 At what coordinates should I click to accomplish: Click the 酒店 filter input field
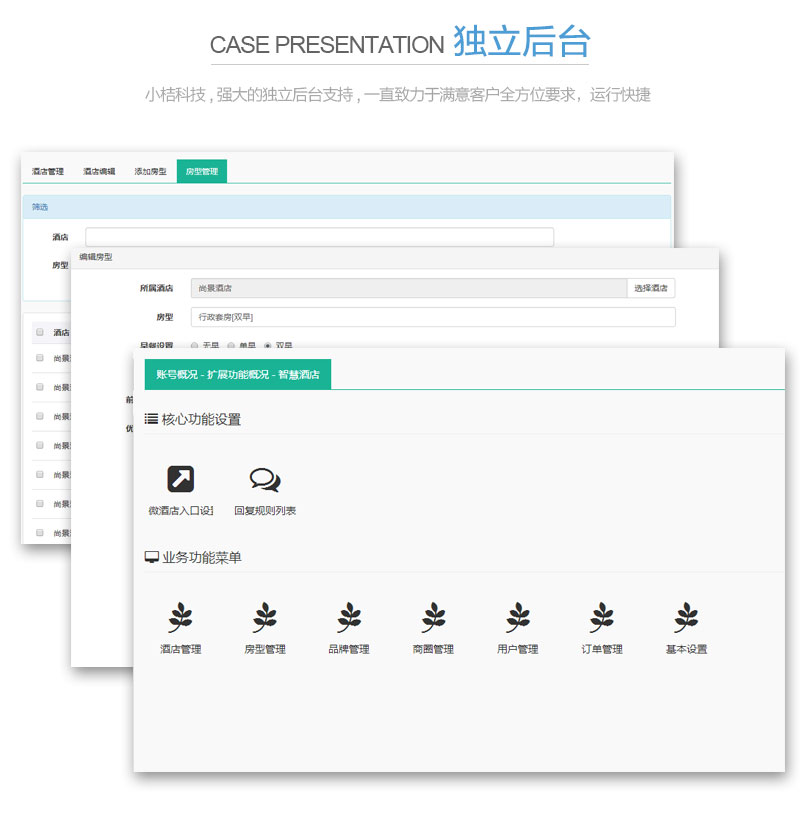point(319,237)
